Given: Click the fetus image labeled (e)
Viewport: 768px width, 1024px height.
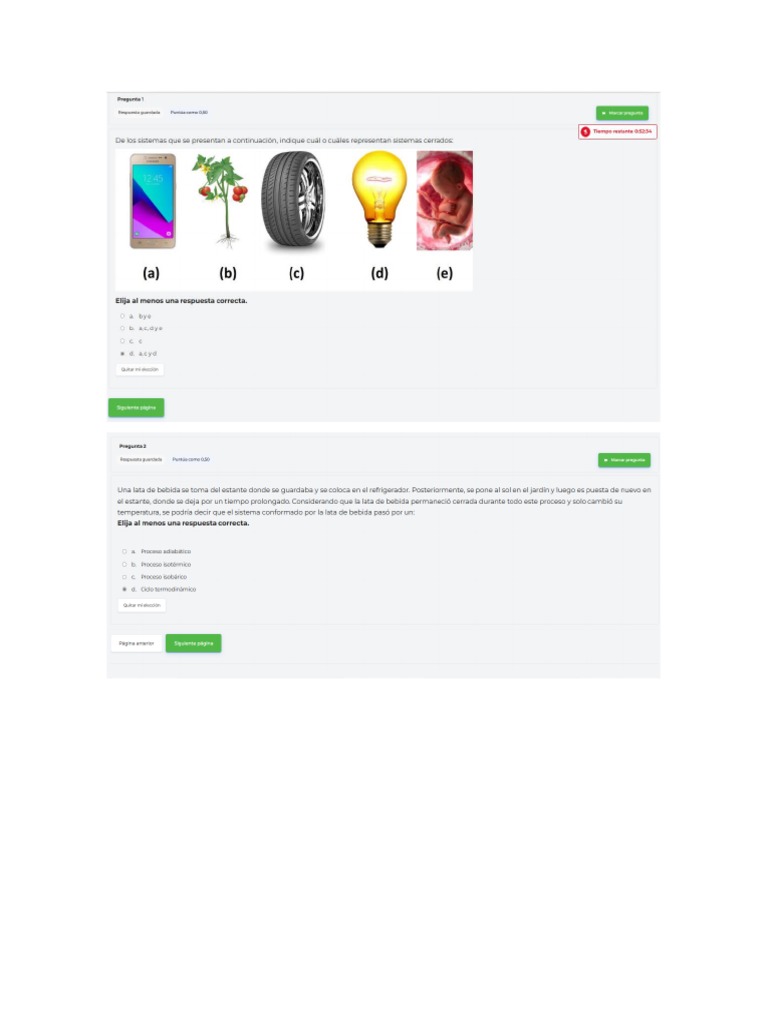Looking at the screenshot, I should (x=445, y=200).
